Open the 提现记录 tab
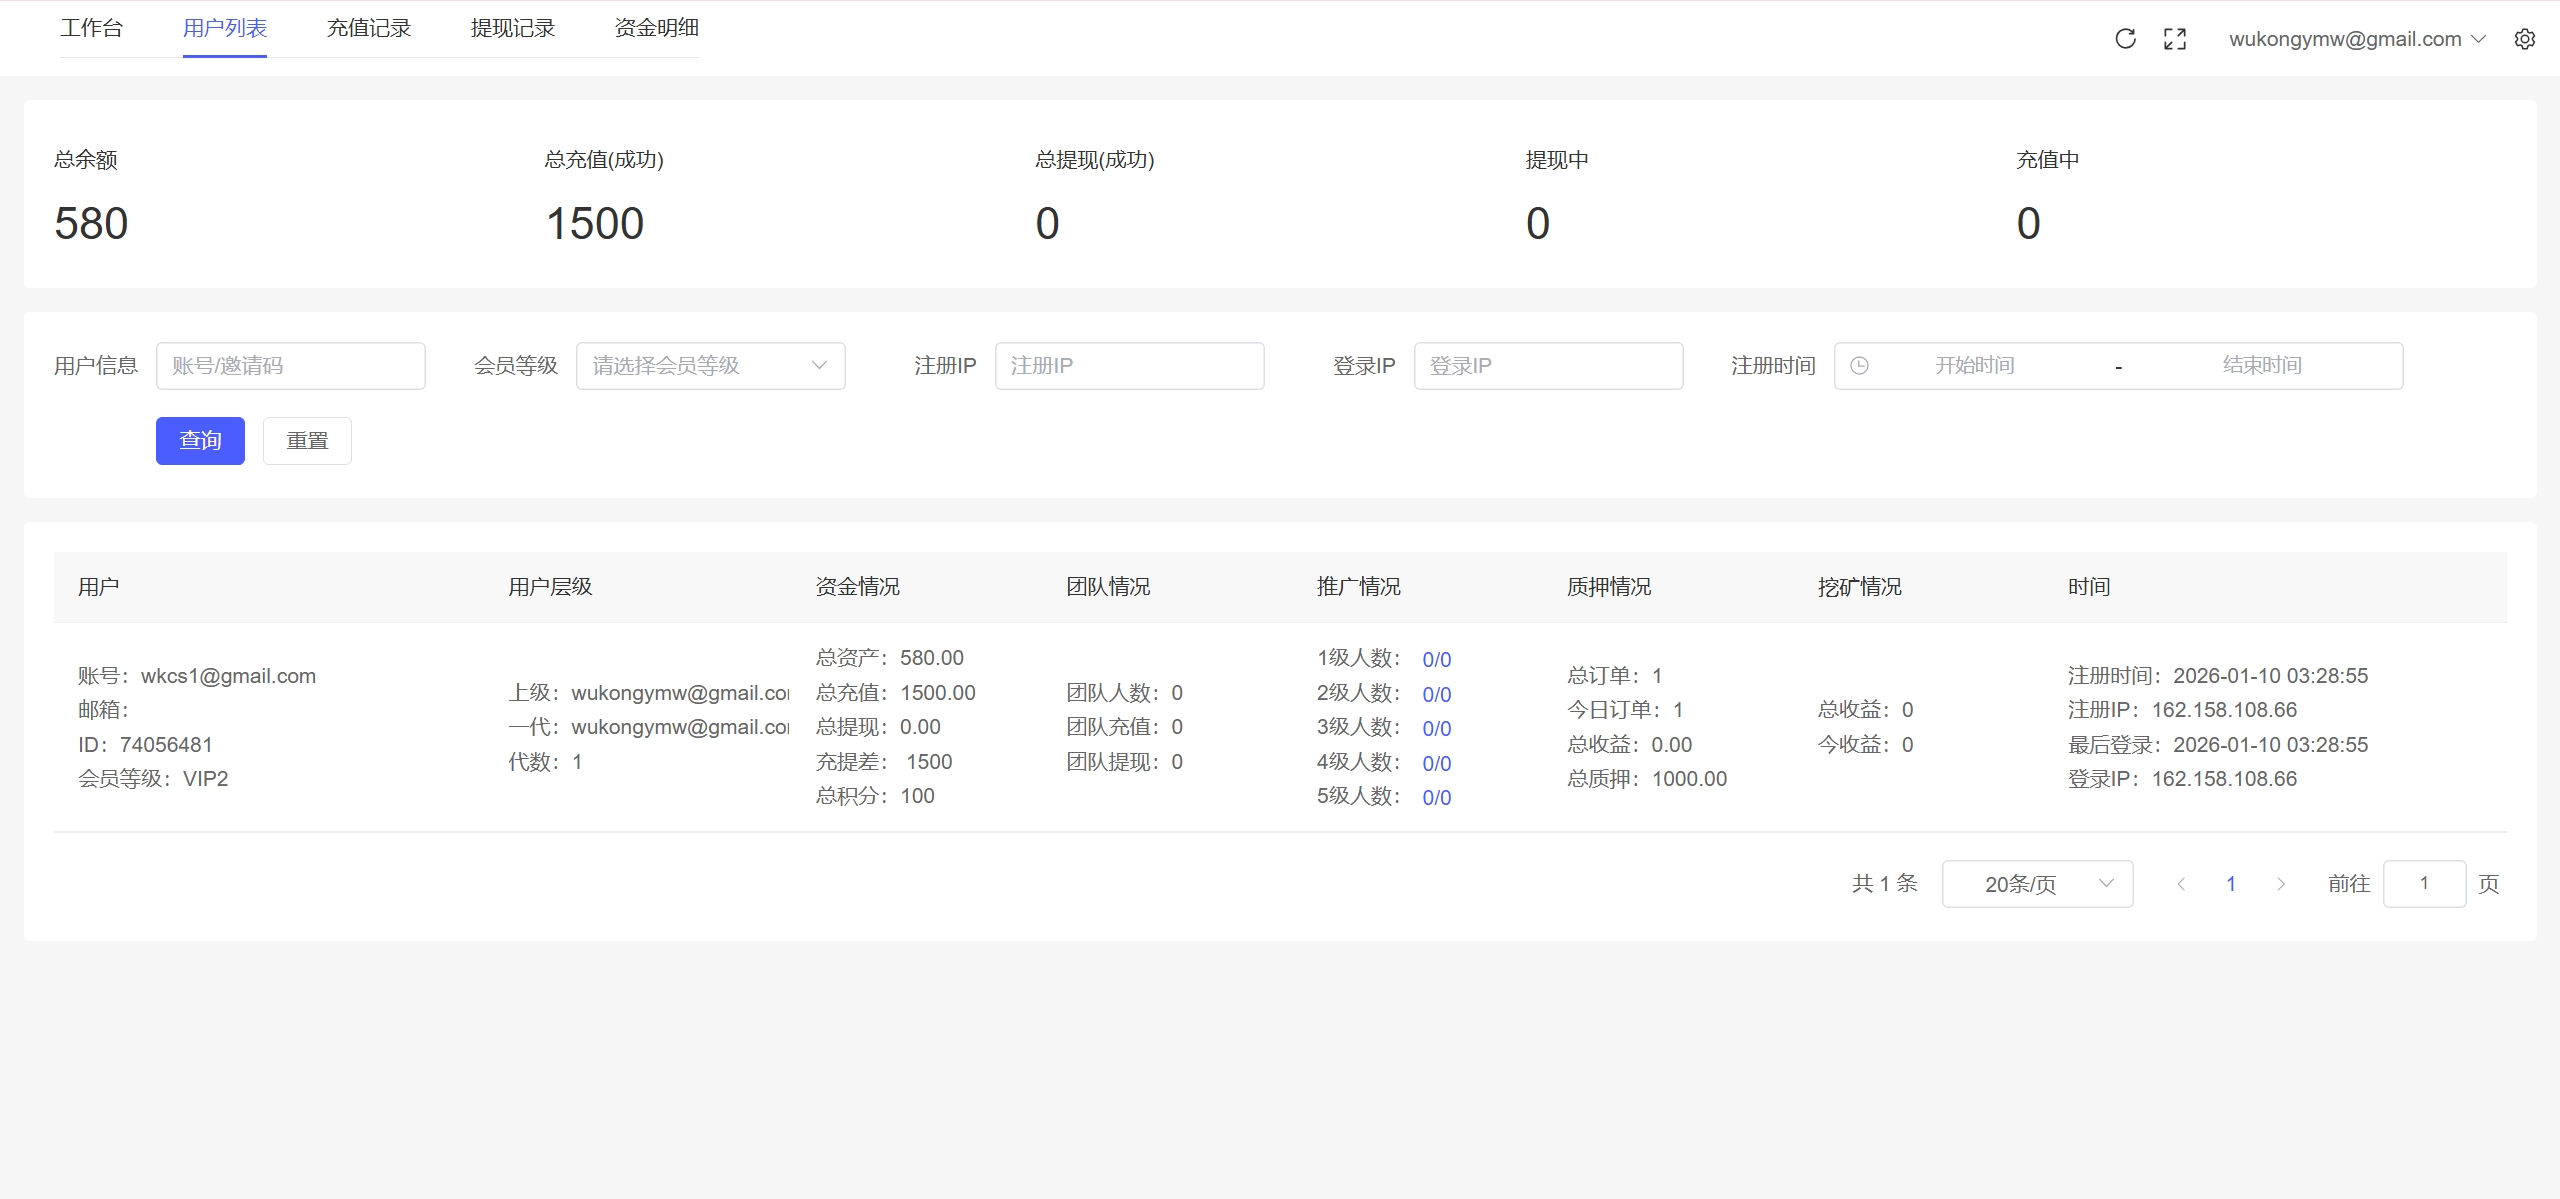Screen dimensions: 2560x1199 [x=513, y=28]
